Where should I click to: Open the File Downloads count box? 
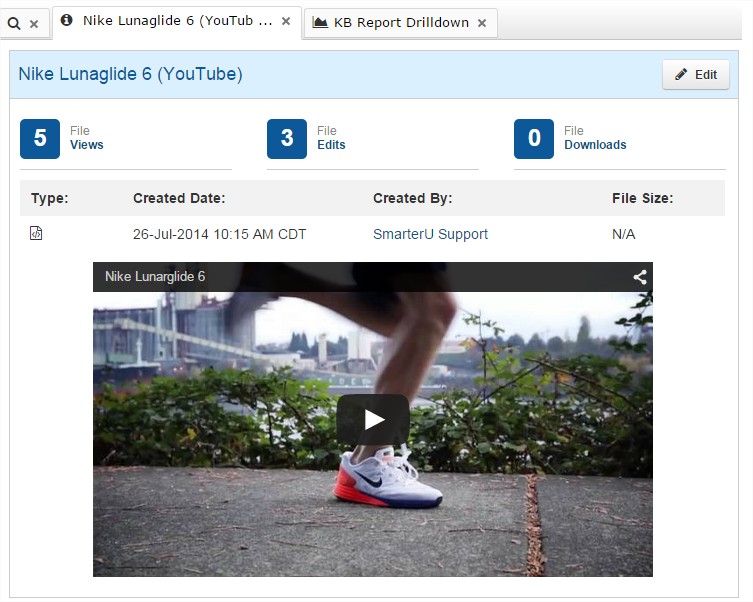coord(534,139)
